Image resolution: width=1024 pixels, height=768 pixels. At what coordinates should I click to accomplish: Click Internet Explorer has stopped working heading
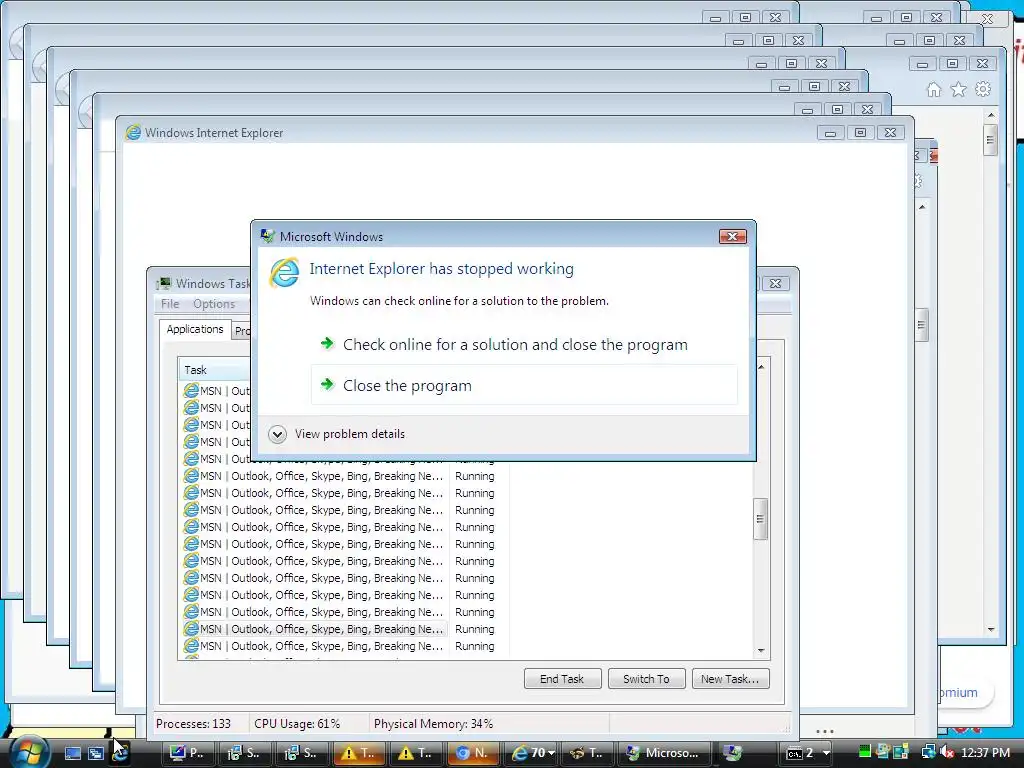441,269
